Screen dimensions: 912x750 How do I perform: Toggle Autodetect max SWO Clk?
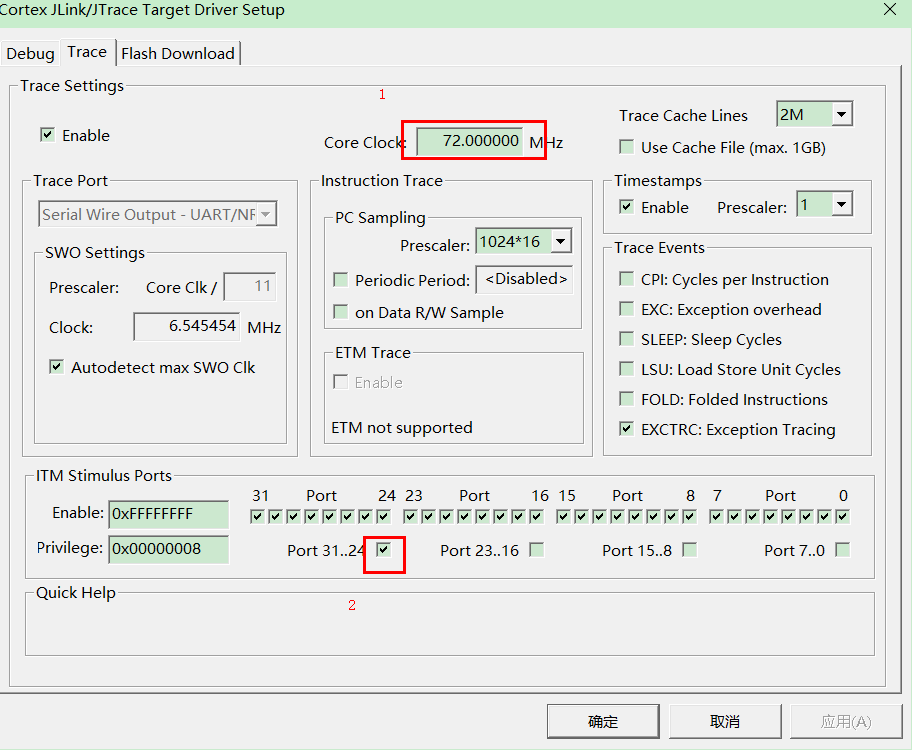pyautogui.click(x=56, y=367)
